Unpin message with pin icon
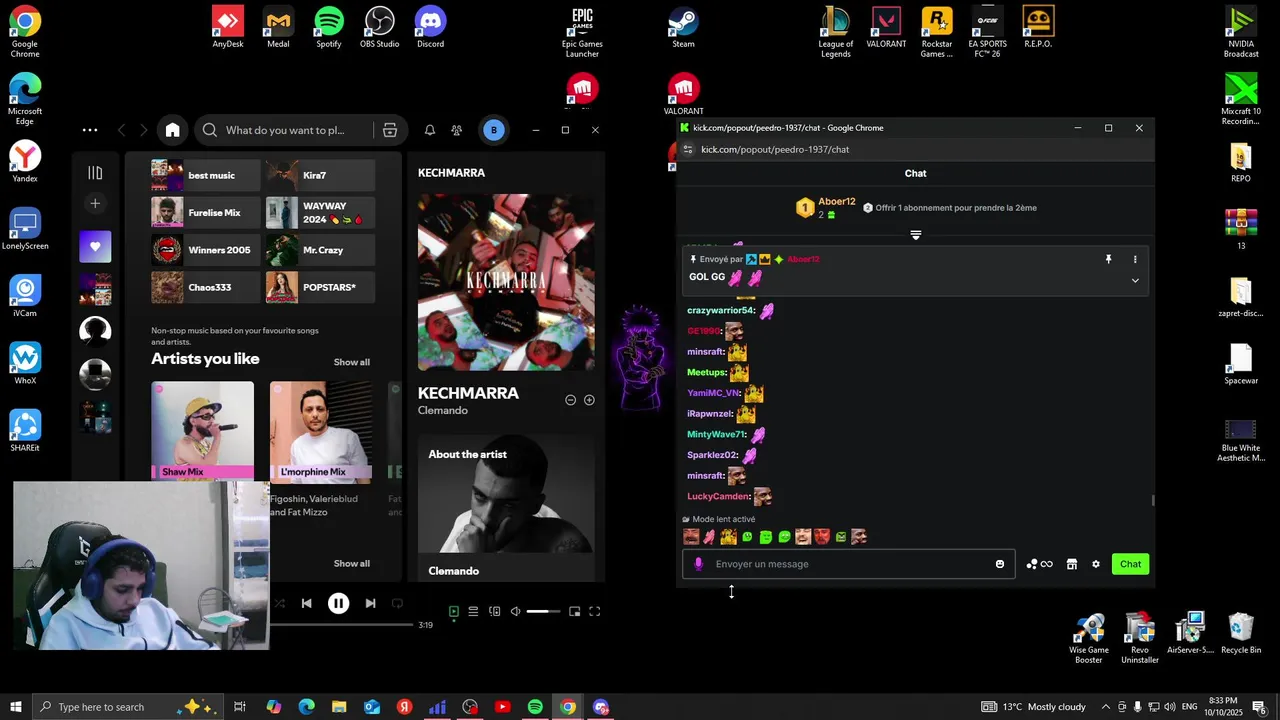The width and height of the screenshot is (1280, 720). click(x=1108, y=259)
